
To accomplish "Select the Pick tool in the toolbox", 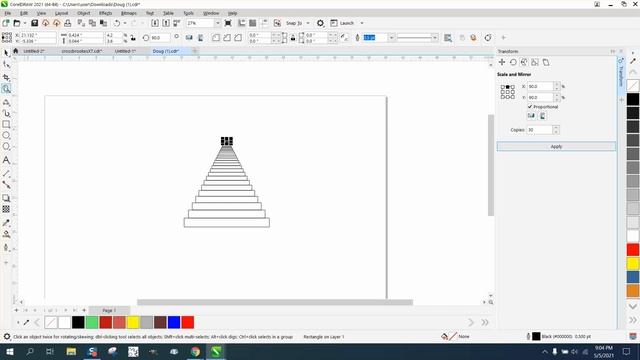I will [x=6, y=53].
